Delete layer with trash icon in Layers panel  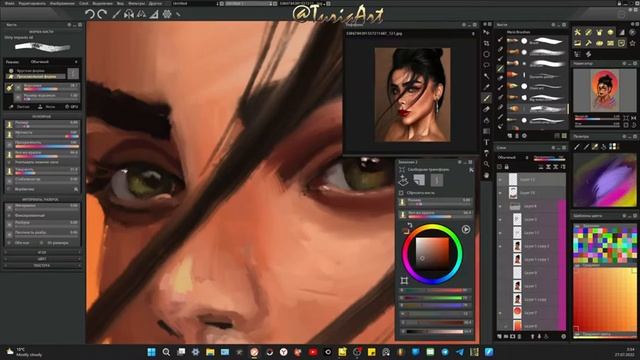coord(519,337)
